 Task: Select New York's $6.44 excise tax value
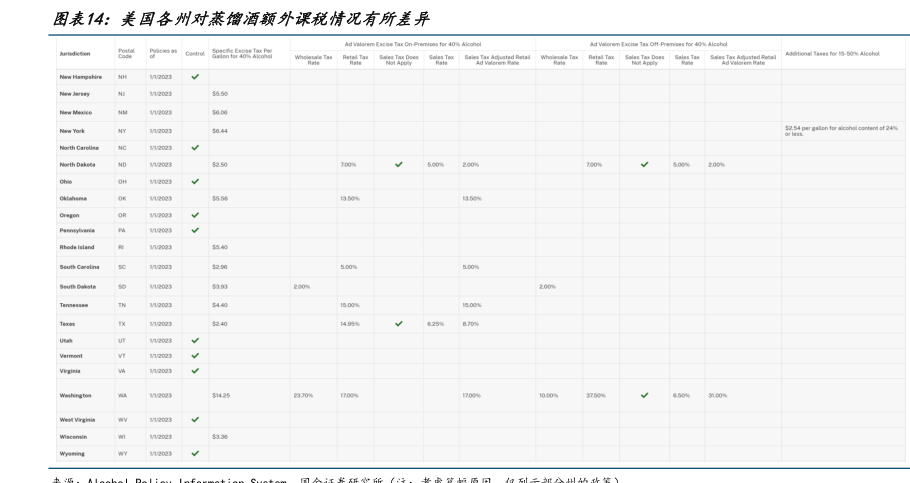pos(219,131)
